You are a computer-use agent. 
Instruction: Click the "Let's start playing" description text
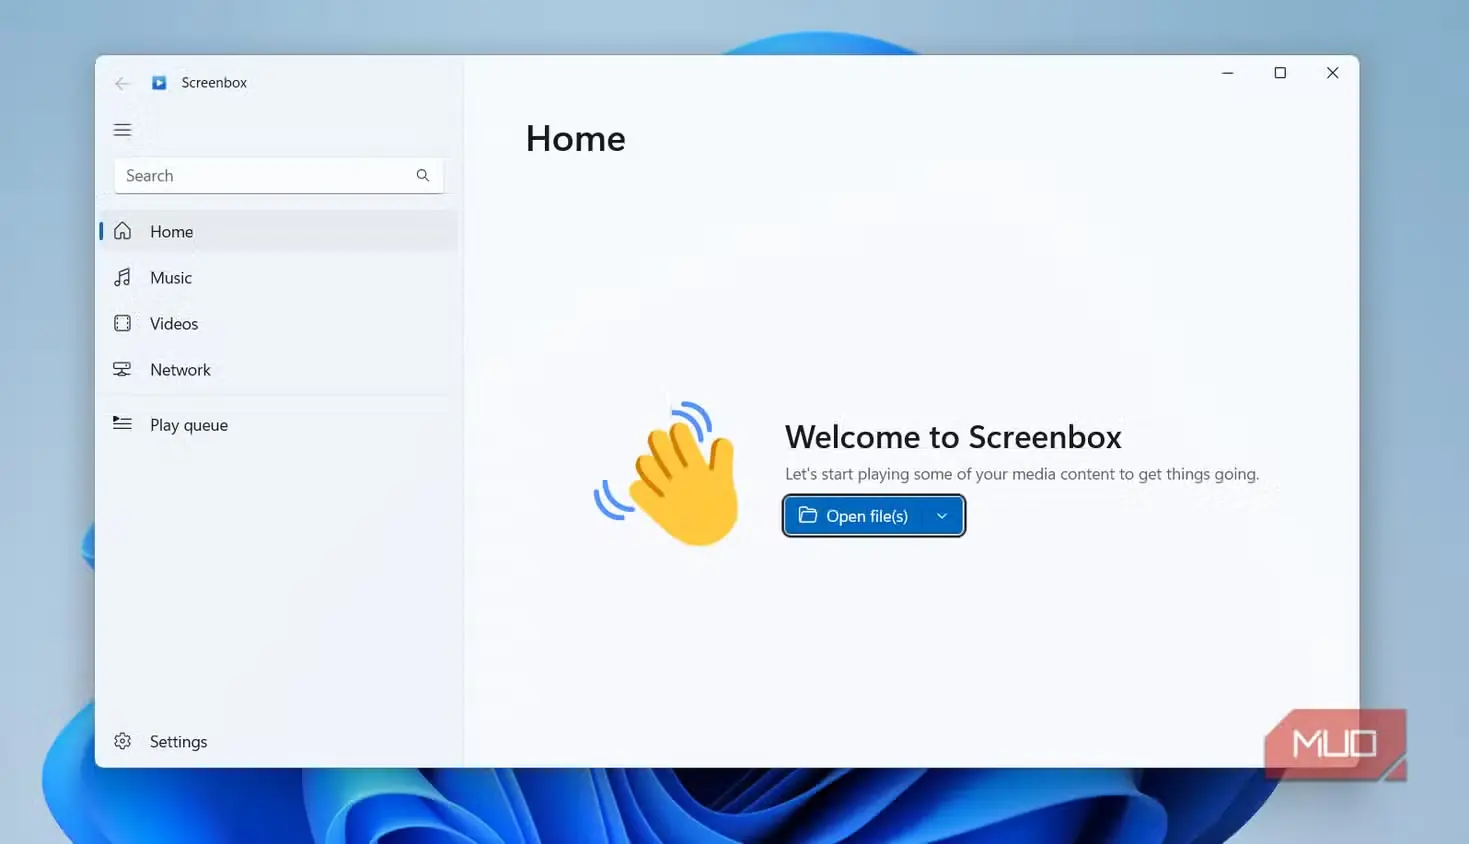1022,474
